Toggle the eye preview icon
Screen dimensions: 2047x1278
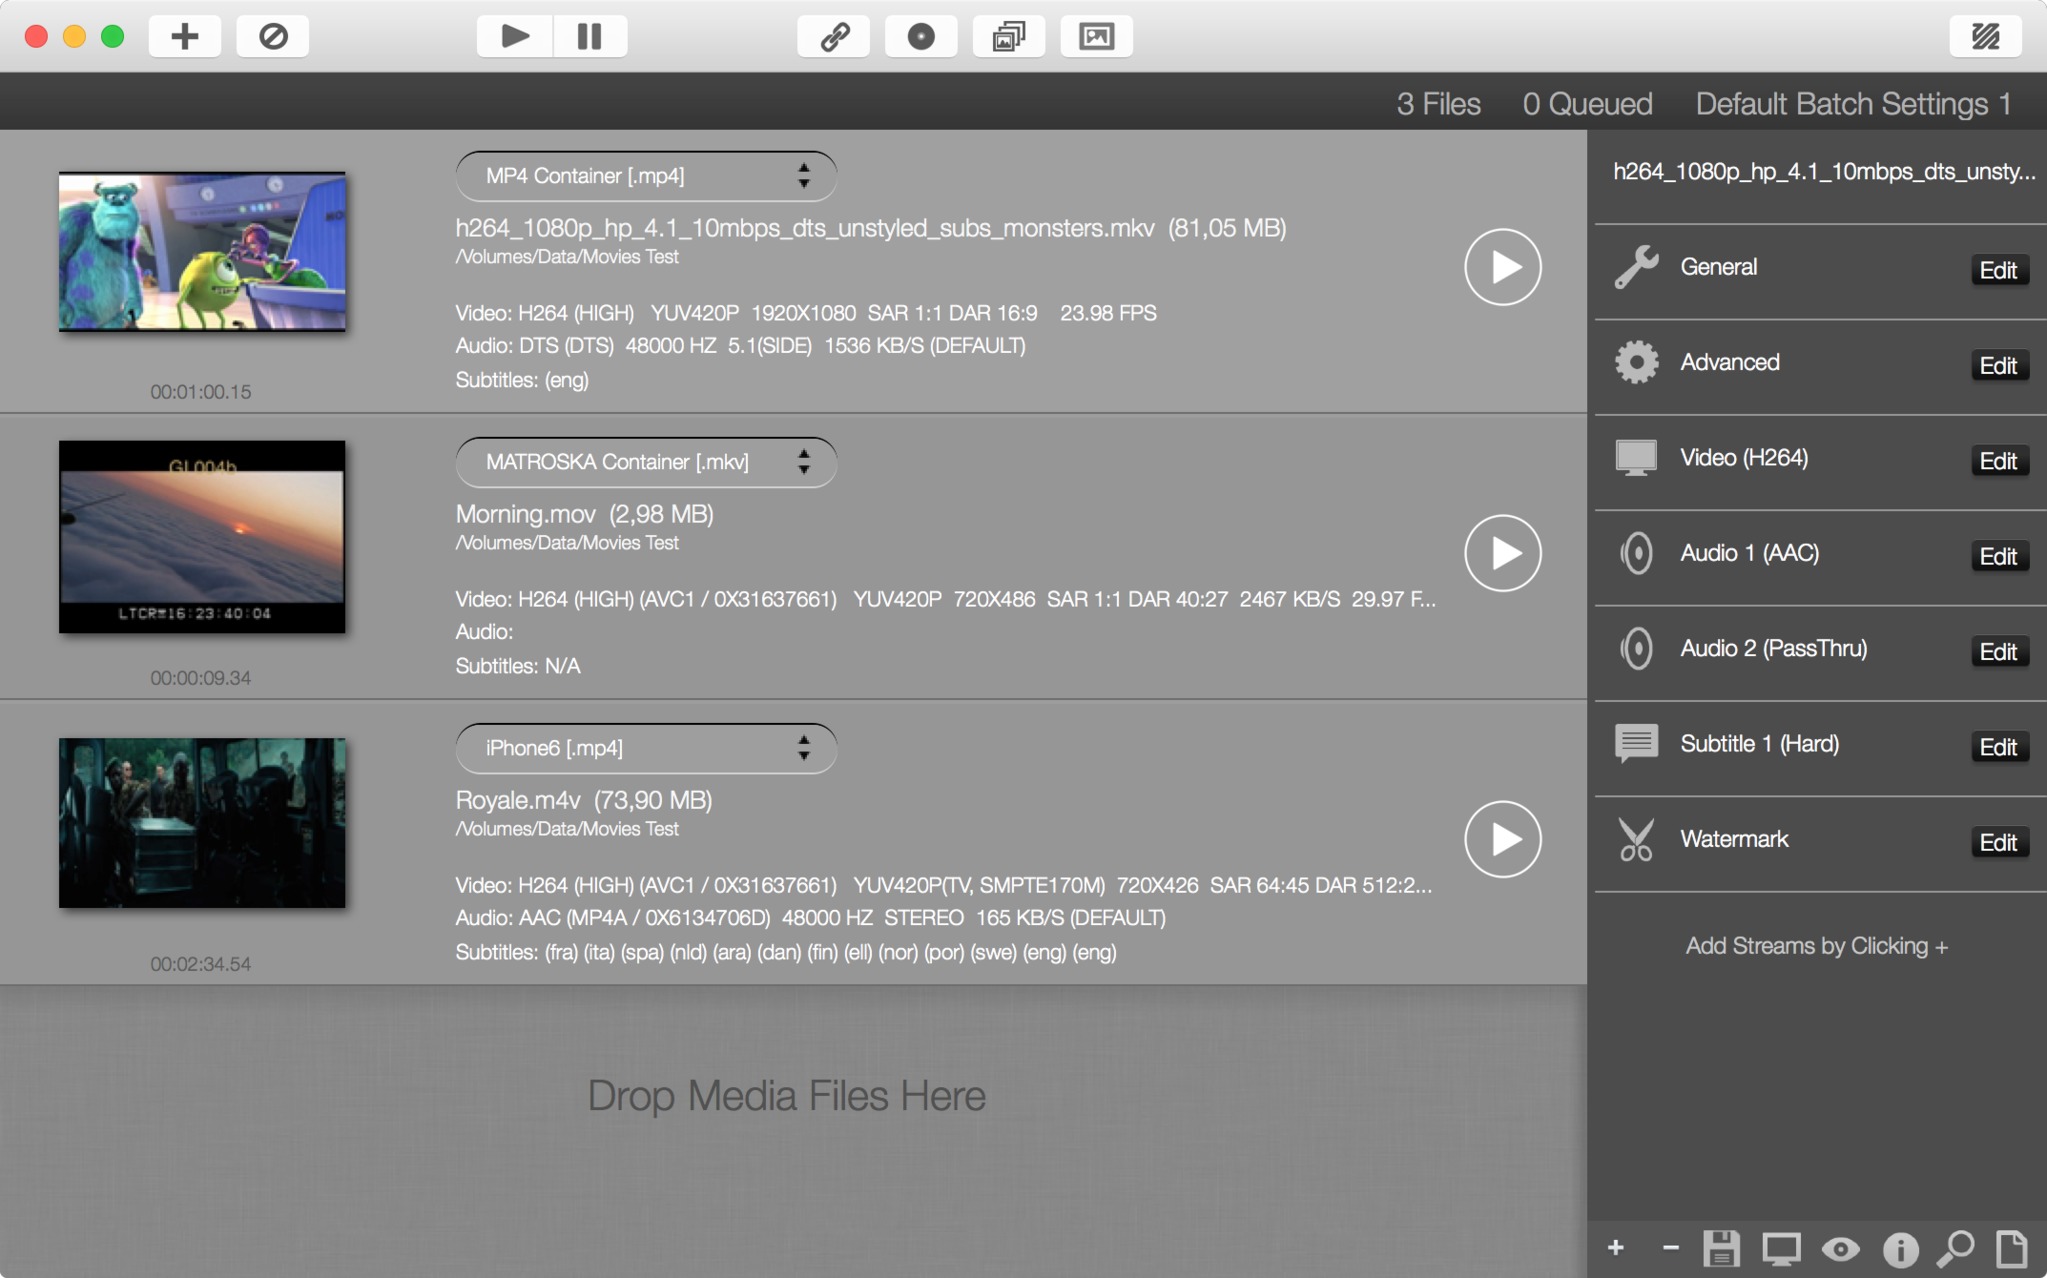point(1840,1248)
